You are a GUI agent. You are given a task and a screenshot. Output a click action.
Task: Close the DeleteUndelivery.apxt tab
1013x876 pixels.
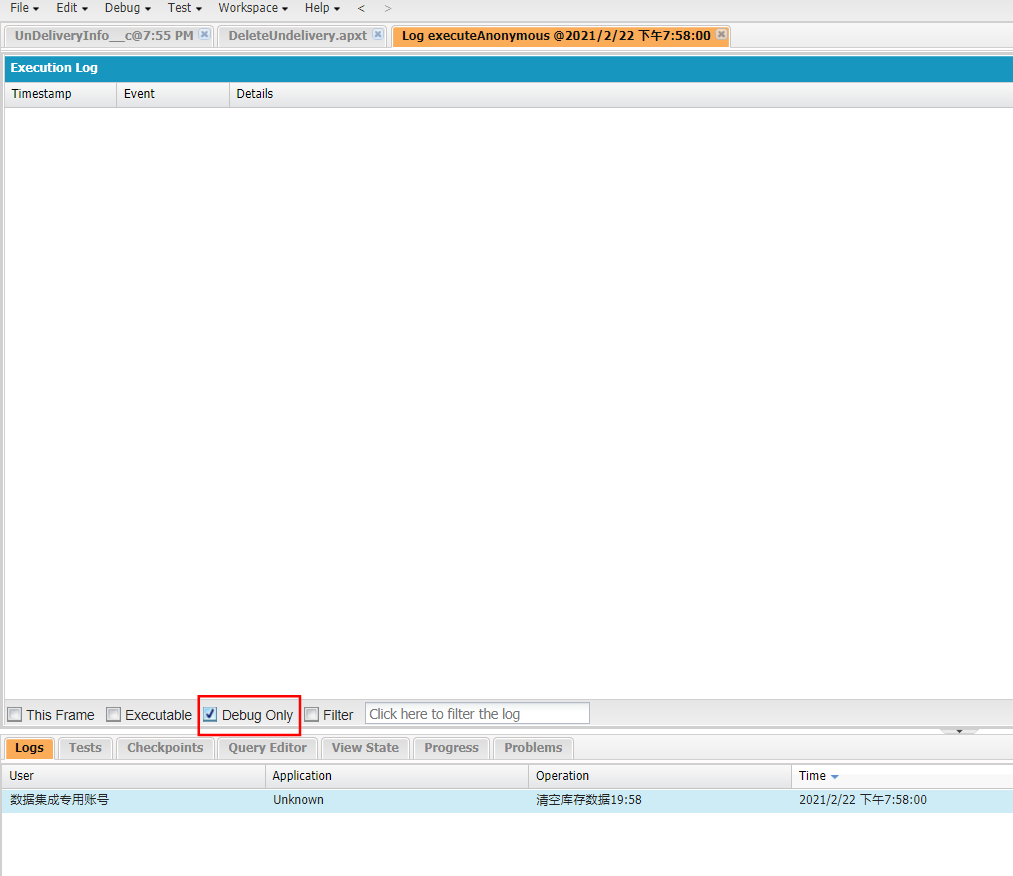378,34
